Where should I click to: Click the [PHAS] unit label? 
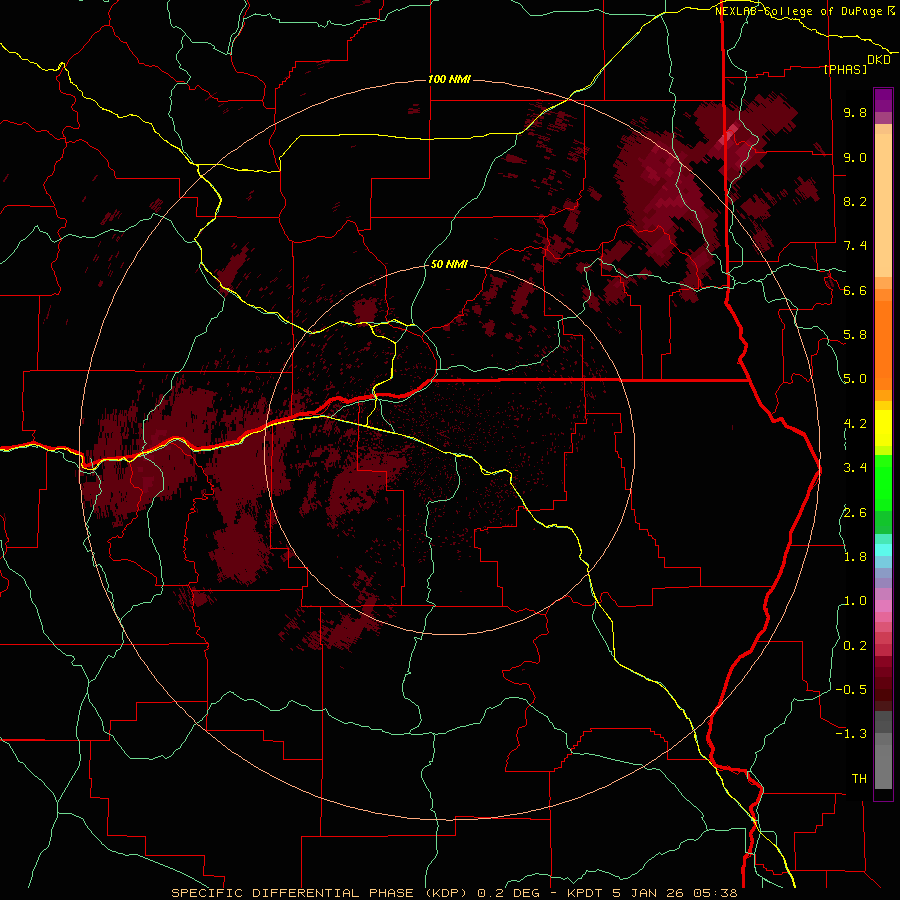coord(845,70)
